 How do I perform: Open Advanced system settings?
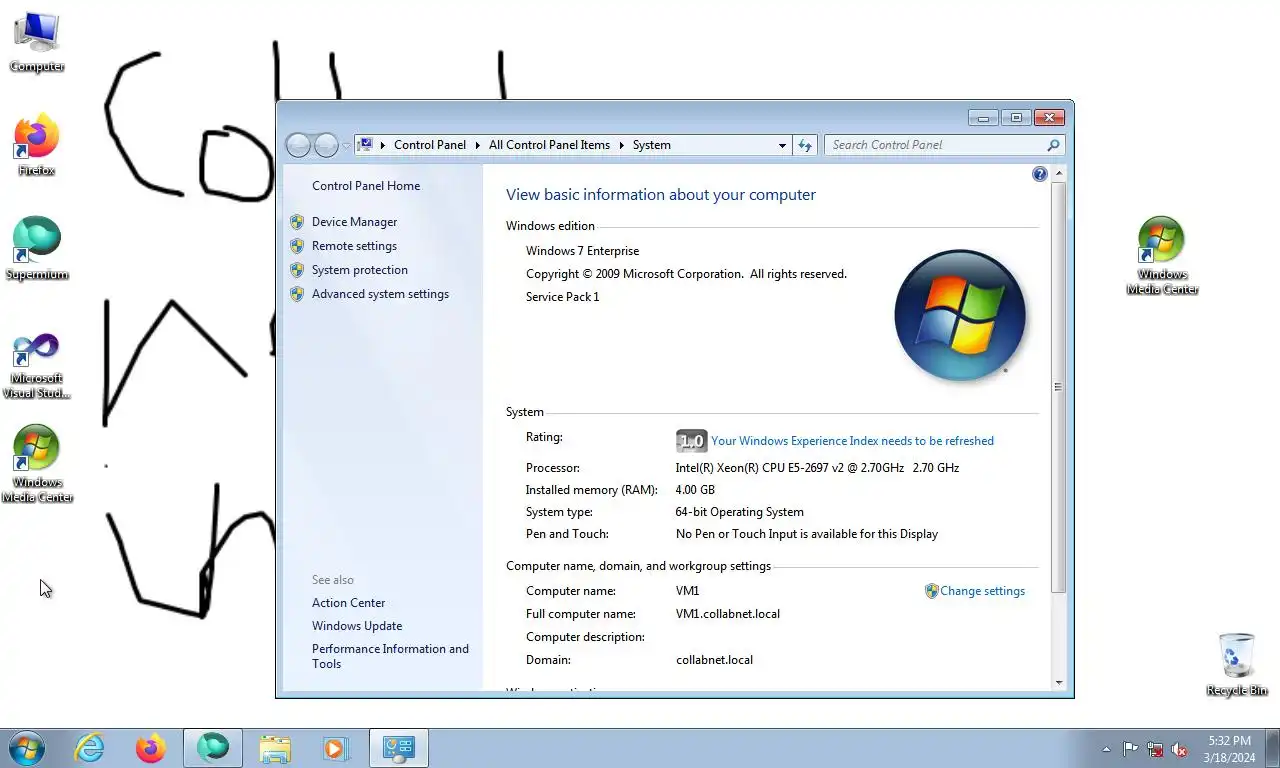[380, 294]
